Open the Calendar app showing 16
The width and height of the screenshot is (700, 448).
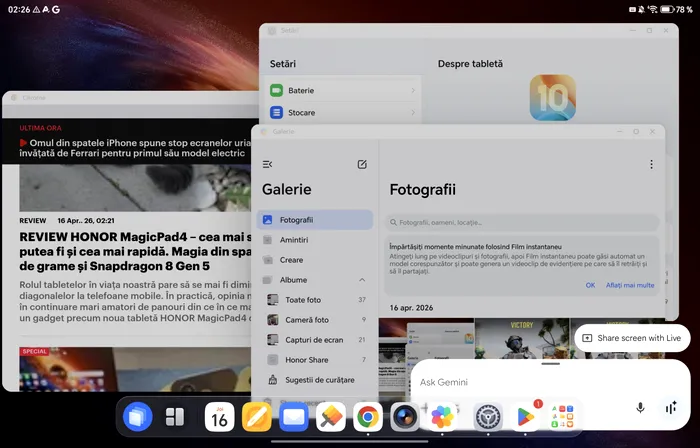click(219, 417)
